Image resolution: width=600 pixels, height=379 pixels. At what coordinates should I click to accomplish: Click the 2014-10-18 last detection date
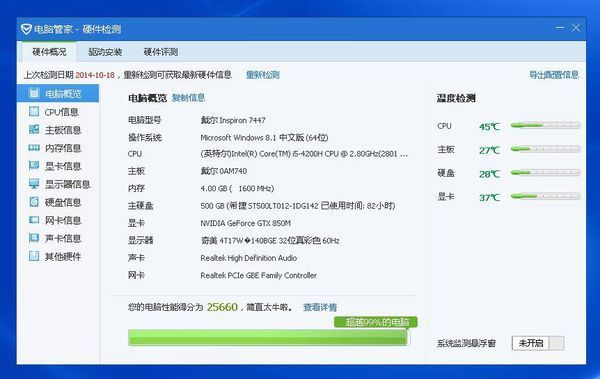(x=95, y=75)
